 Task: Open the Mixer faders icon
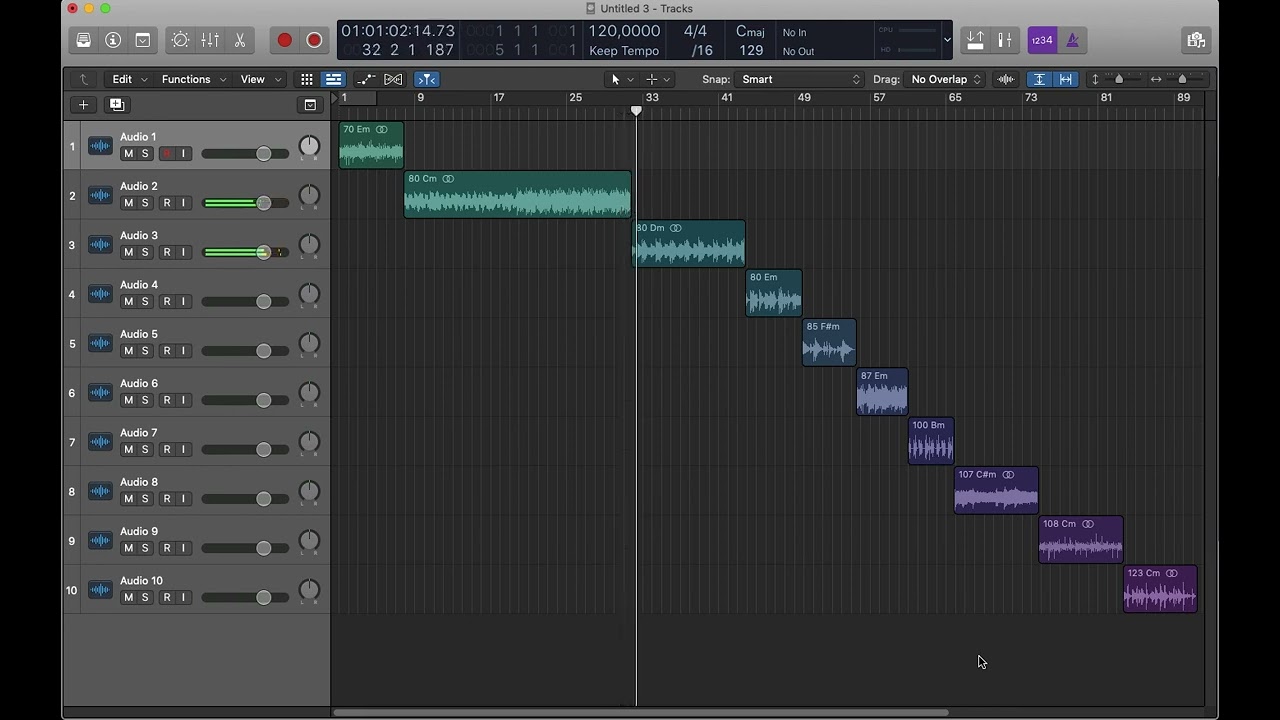point(210,40)
